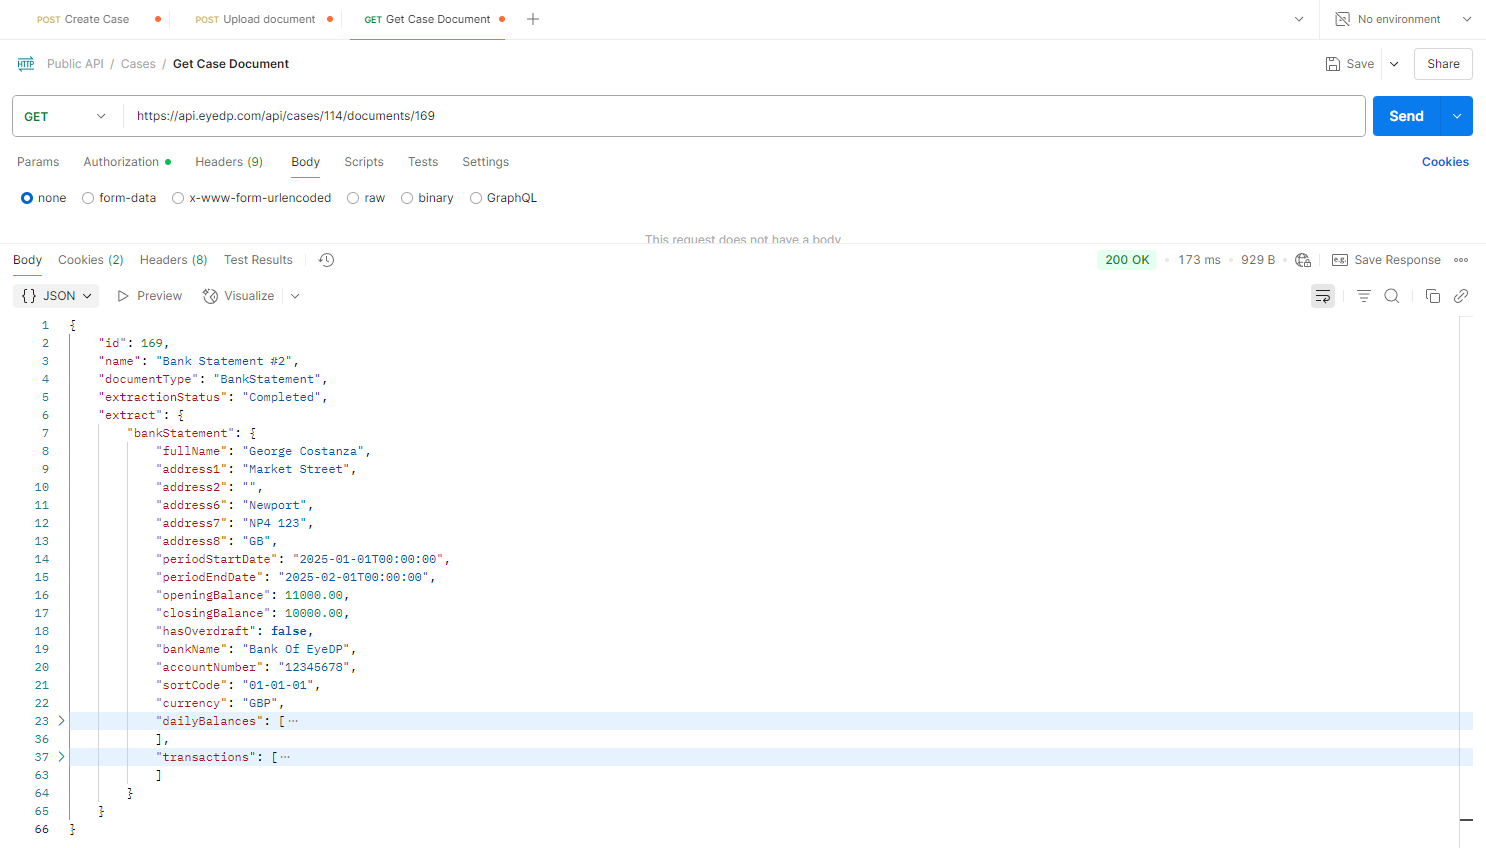This screenshot has width=1486, height=848.
Task: Open the Cookies link
Action: (1444, 162)
